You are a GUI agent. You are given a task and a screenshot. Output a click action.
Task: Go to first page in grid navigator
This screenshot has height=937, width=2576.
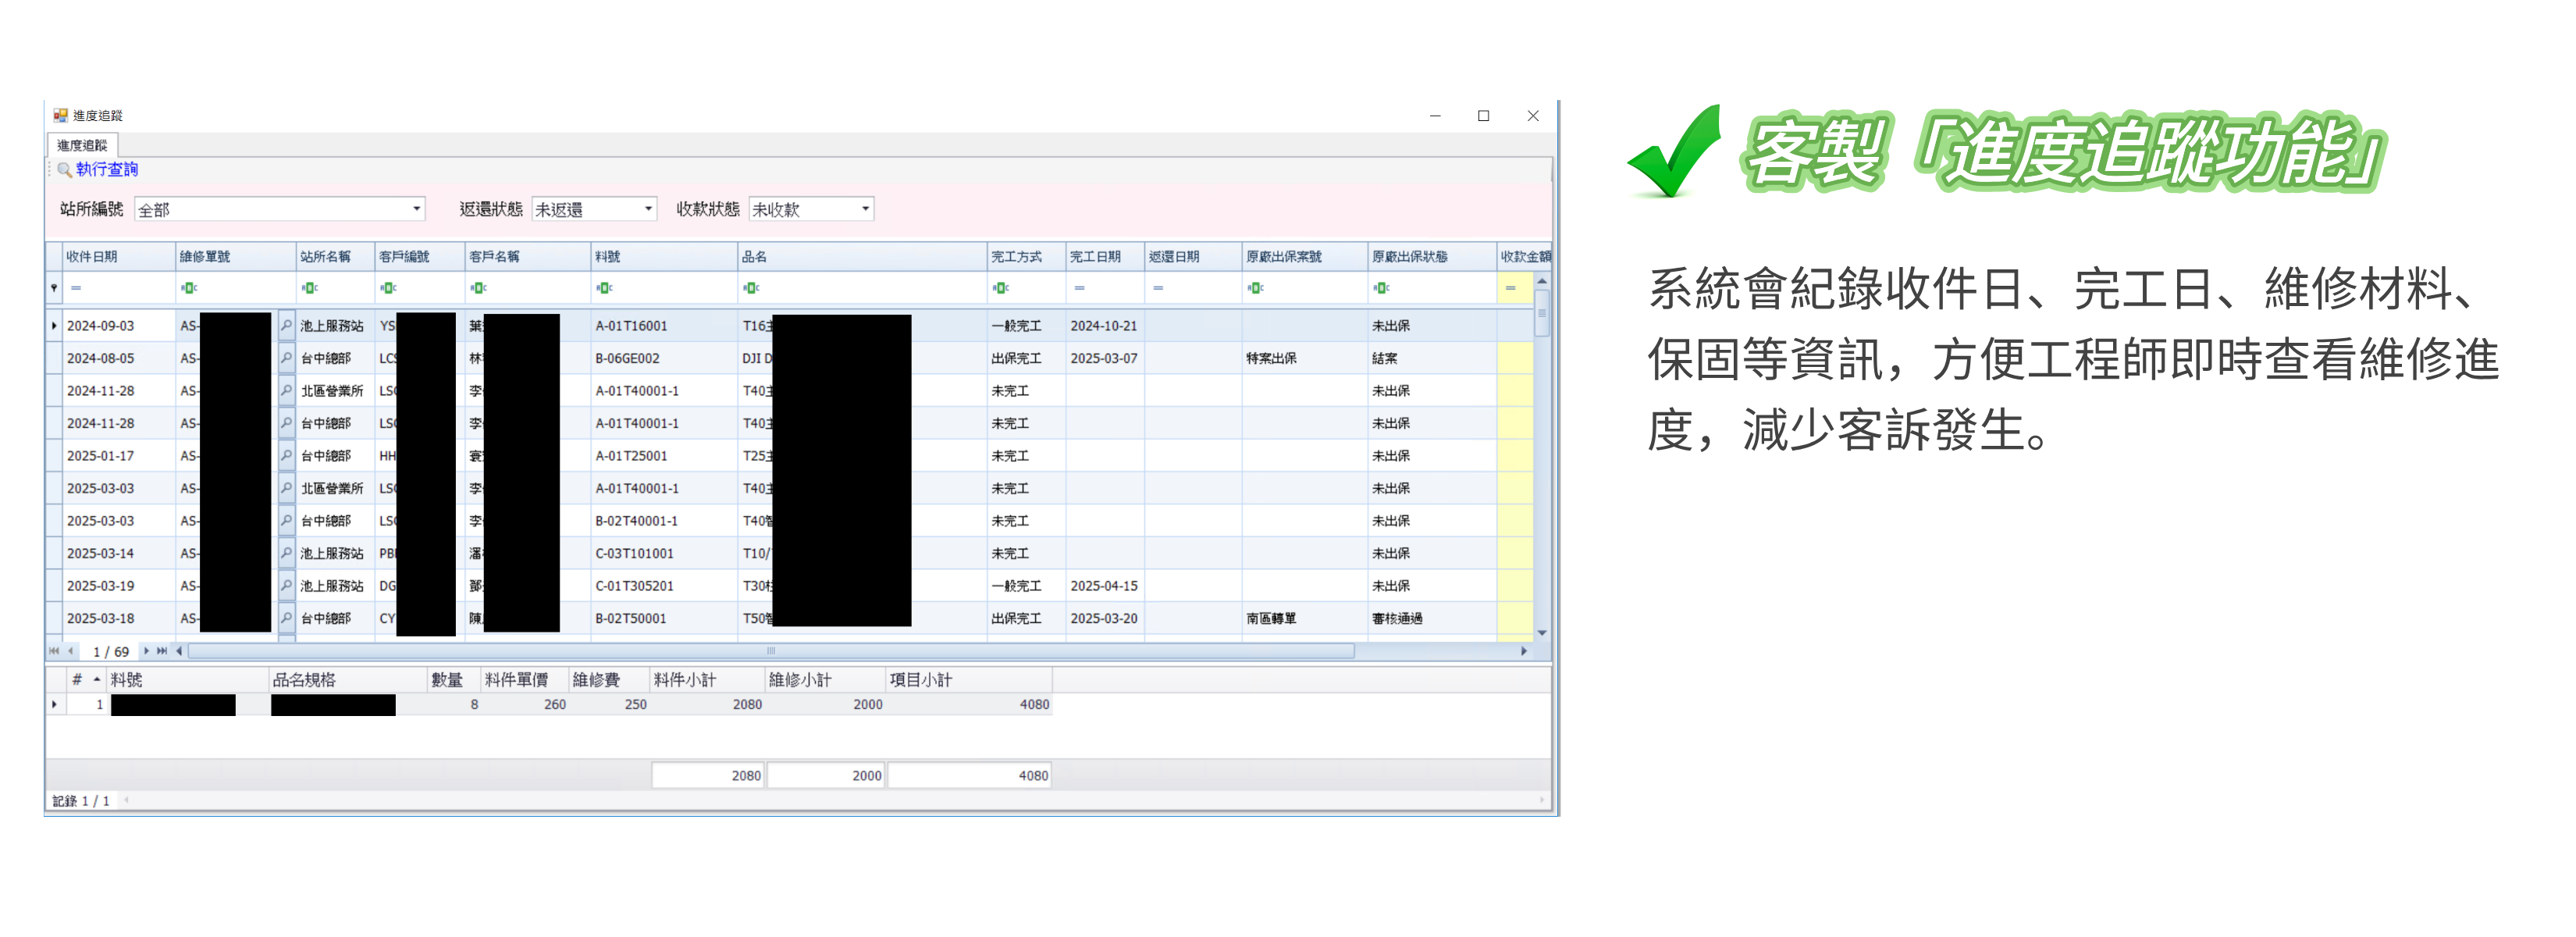[54, 651]
